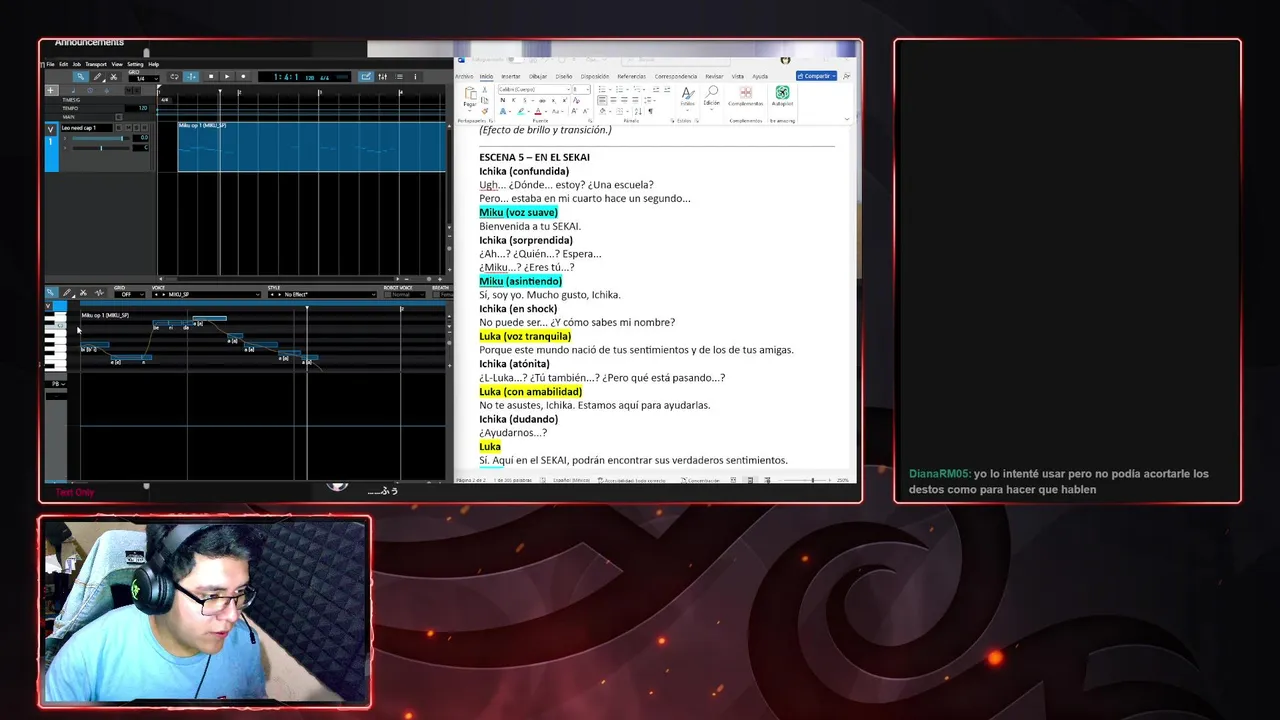The height and width of the screenshot is (720, 1280).
Task: Apply red font color in Word
Action: [538, 111]
